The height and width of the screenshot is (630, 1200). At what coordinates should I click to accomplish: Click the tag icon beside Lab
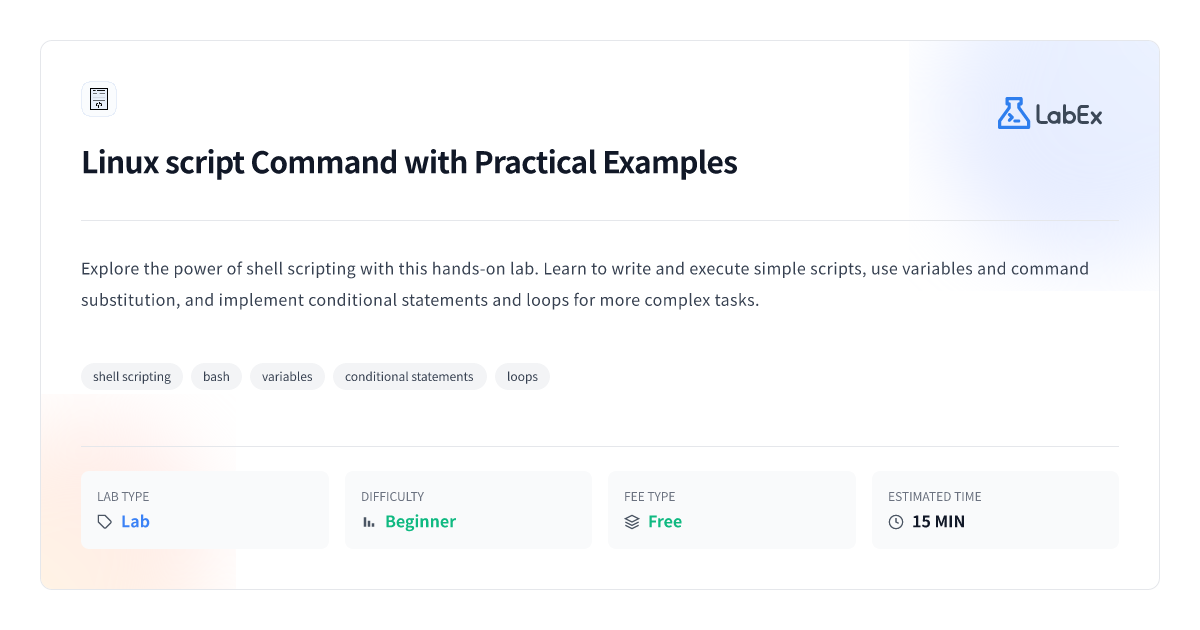(105, 522)
